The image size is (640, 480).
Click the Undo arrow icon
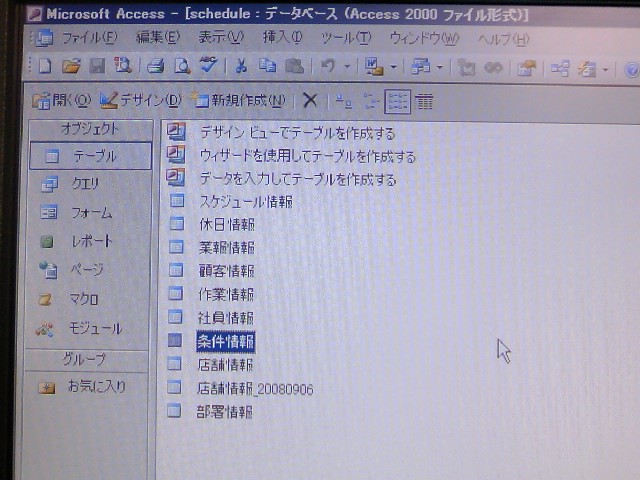[x=328, y=66]
